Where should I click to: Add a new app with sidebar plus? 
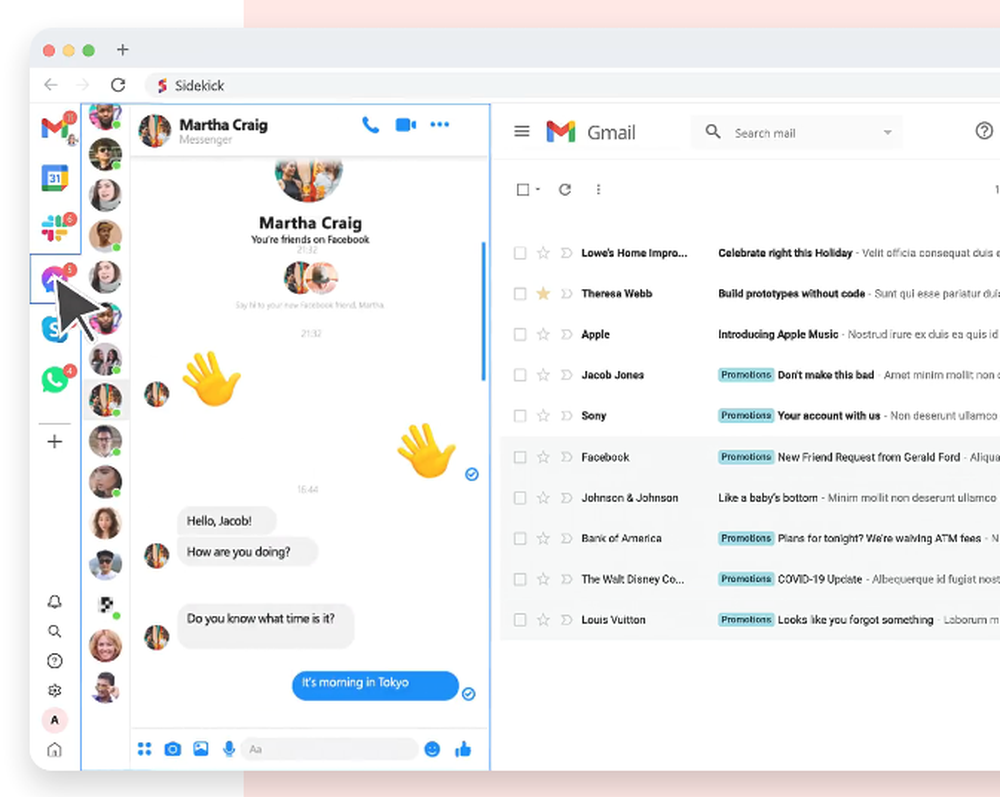(x=55, y=441)
